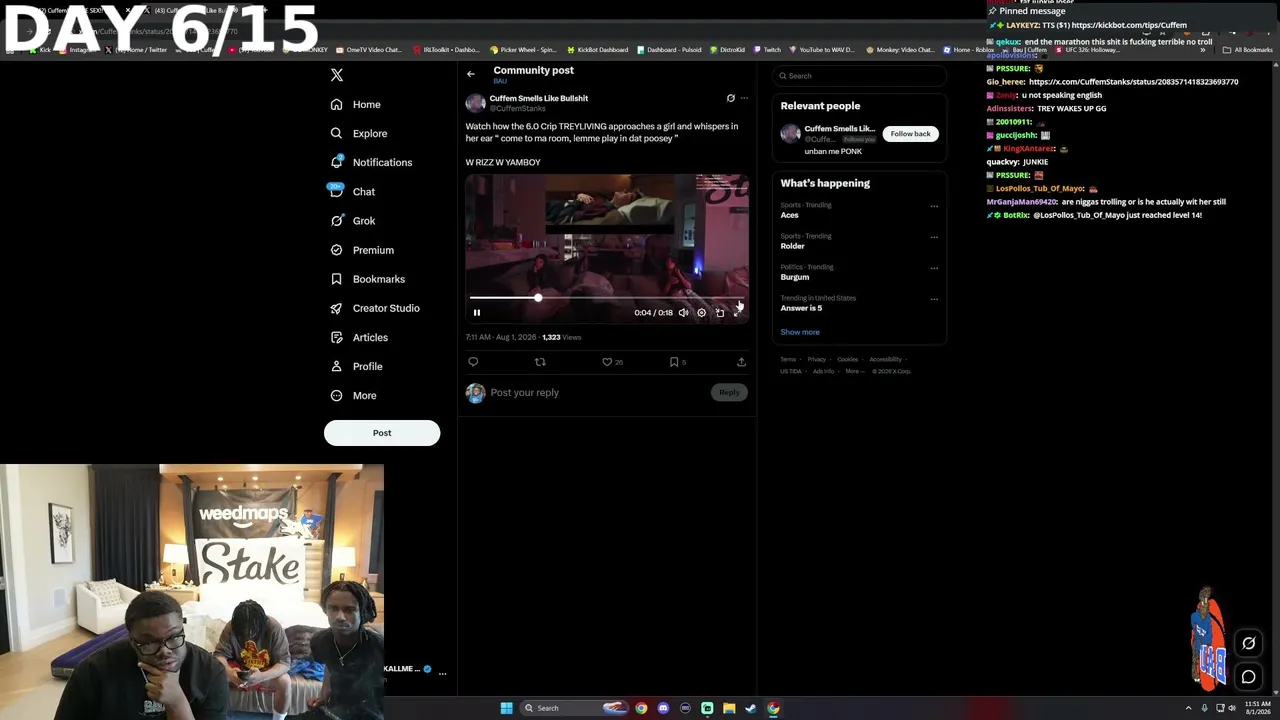Open Steam from the taskbar

(751, 708)
